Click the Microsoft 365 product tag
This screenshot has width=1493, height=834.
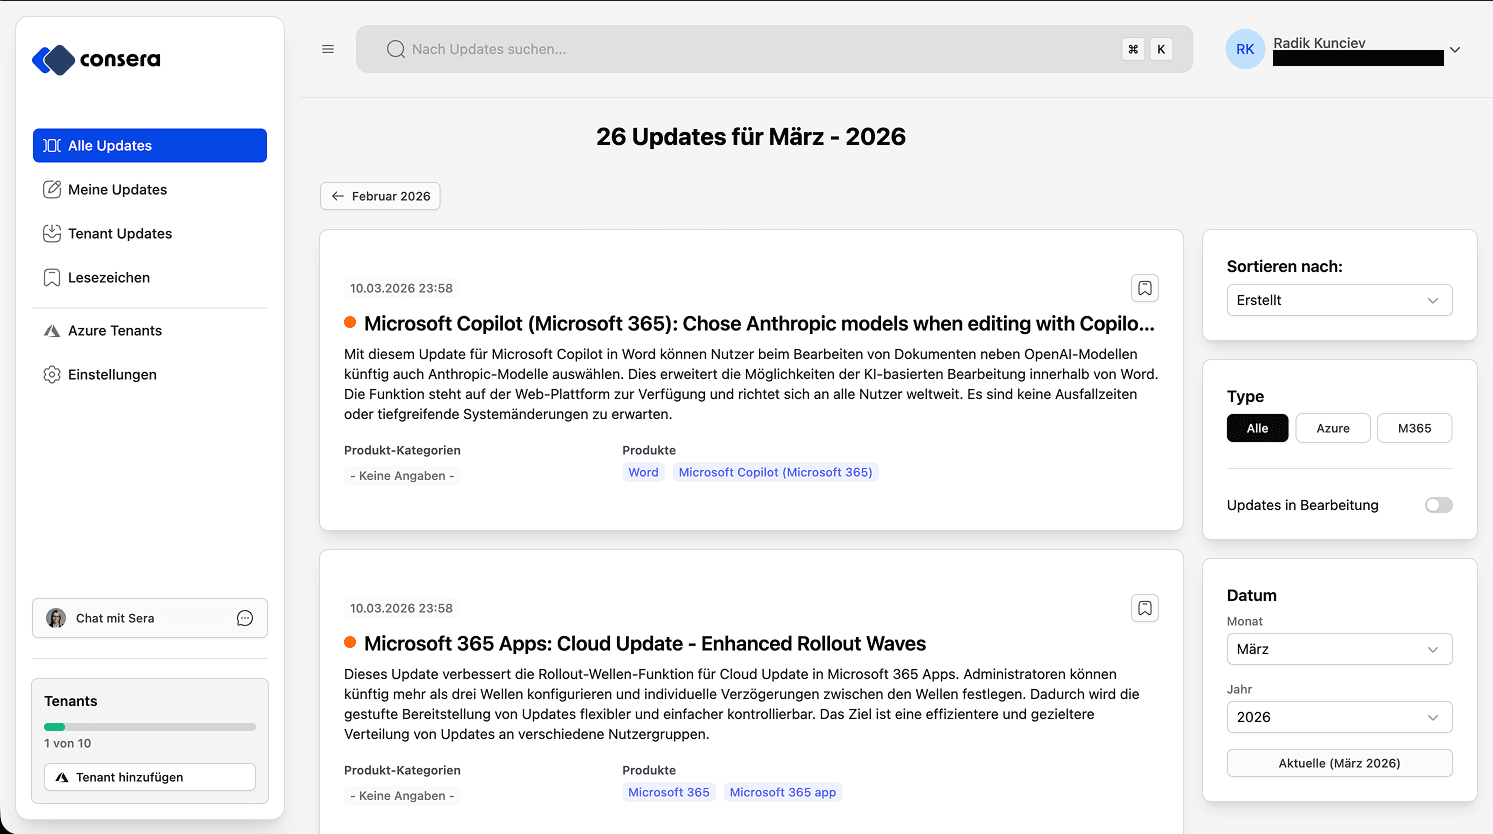point(669,792)
